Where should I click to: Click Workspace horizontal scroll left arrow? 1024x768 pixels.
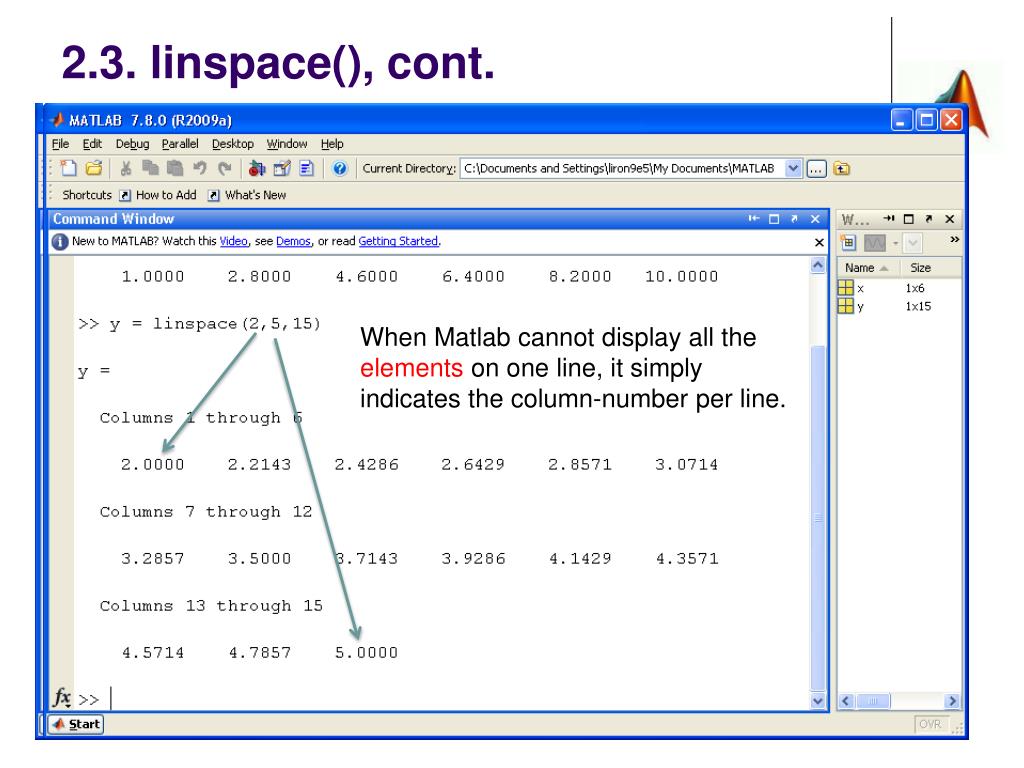point(846,701)
